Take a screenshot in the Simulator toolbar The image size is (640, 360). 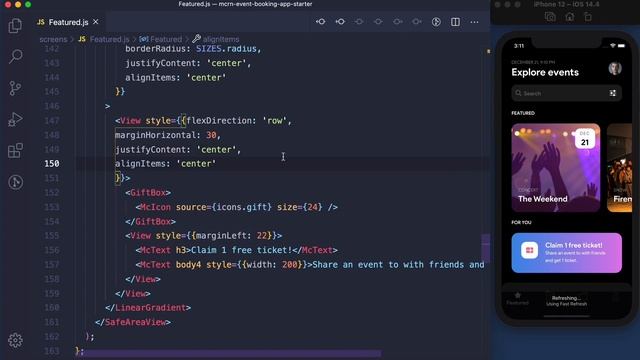550,17
